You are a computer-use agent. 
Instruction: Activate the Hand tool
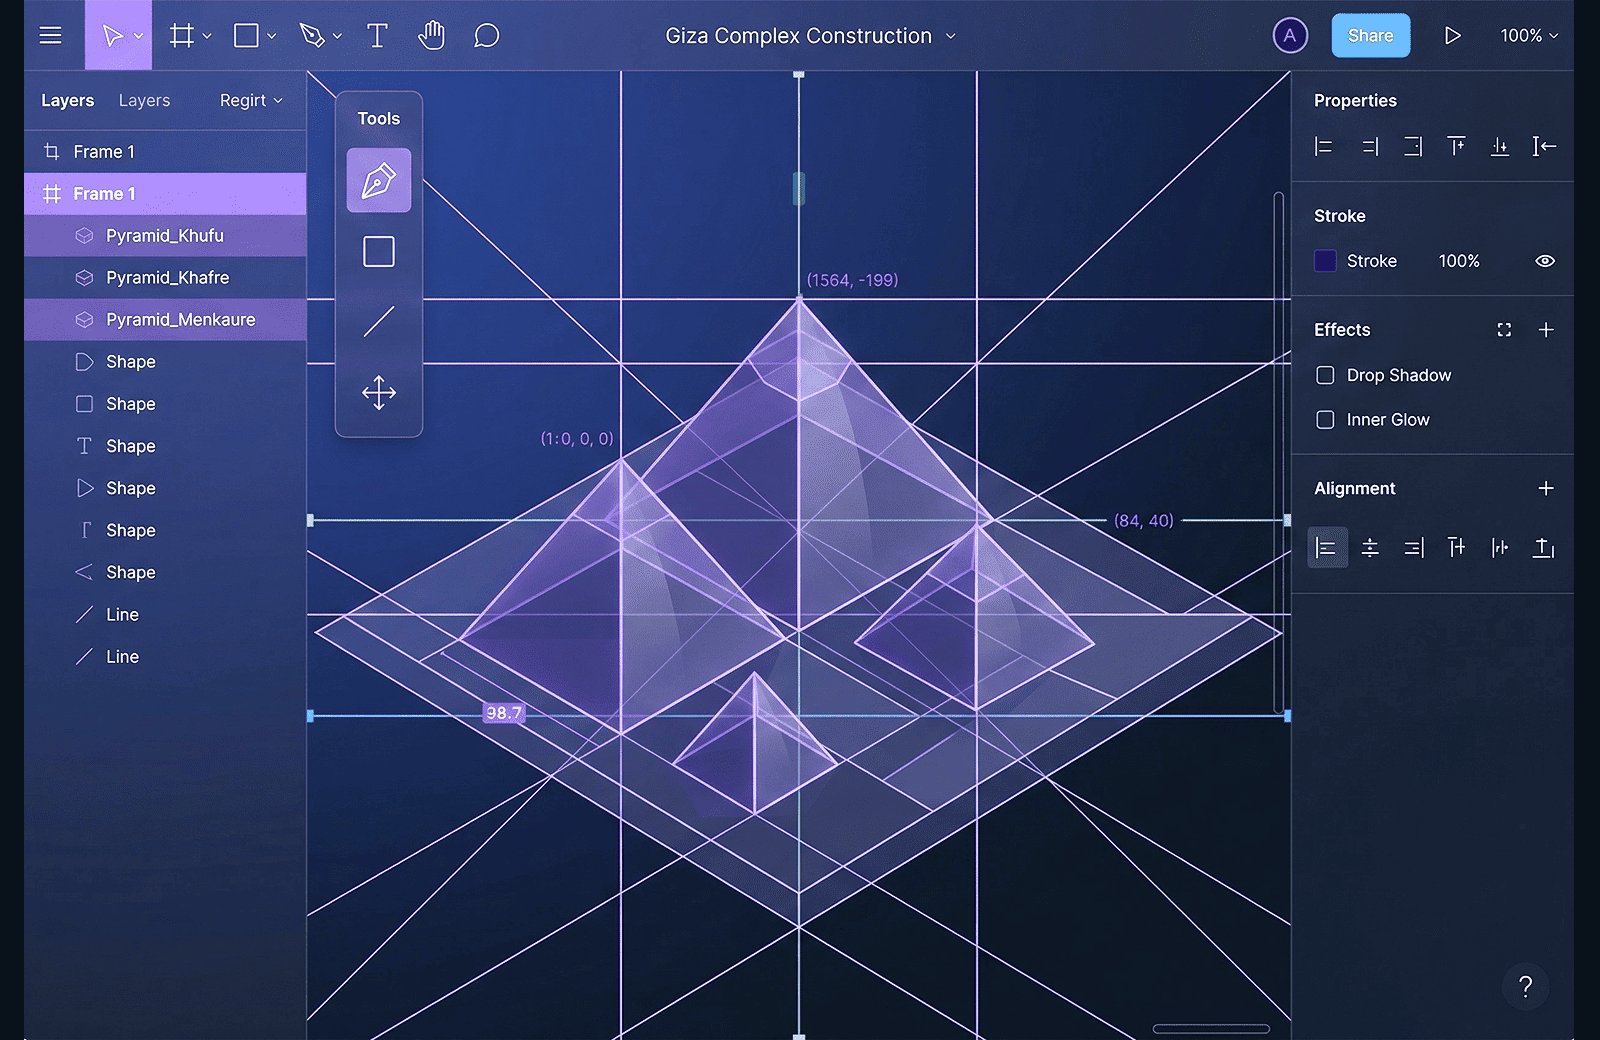pyautogui.click(x=431, y=36)
